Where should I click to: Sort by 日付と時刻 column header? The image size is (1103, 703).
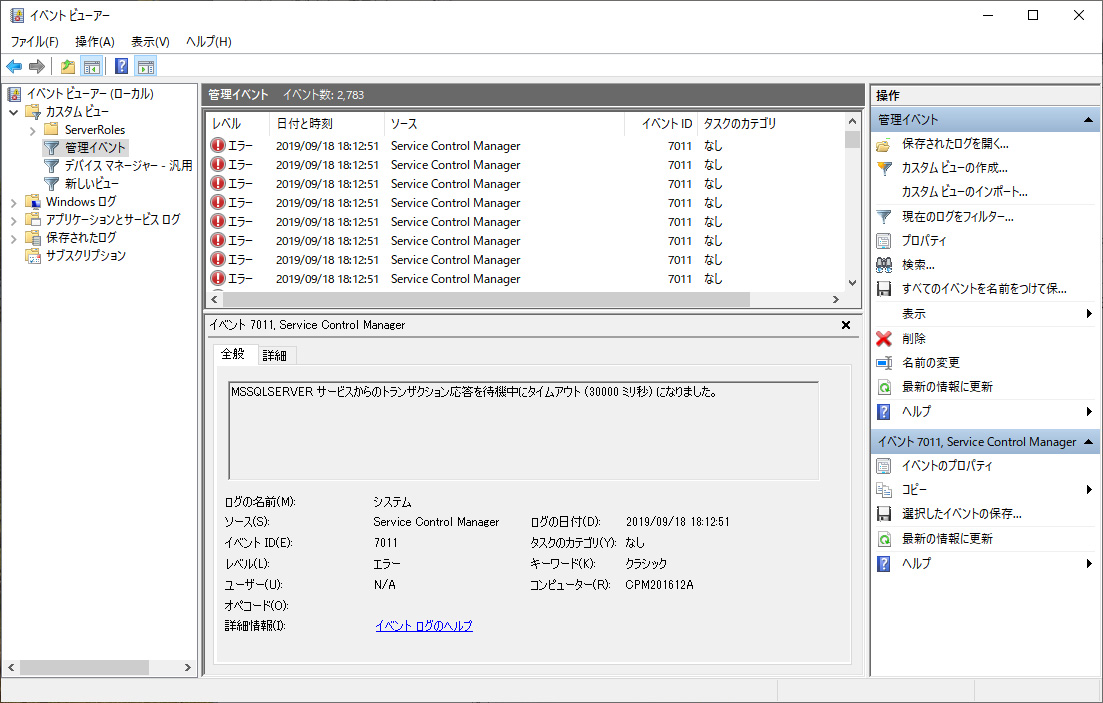[x=327, y=124]
